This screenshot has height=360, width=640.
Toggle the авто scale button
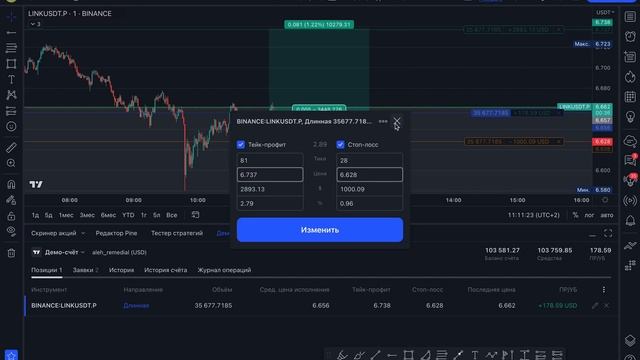[607, 215]
